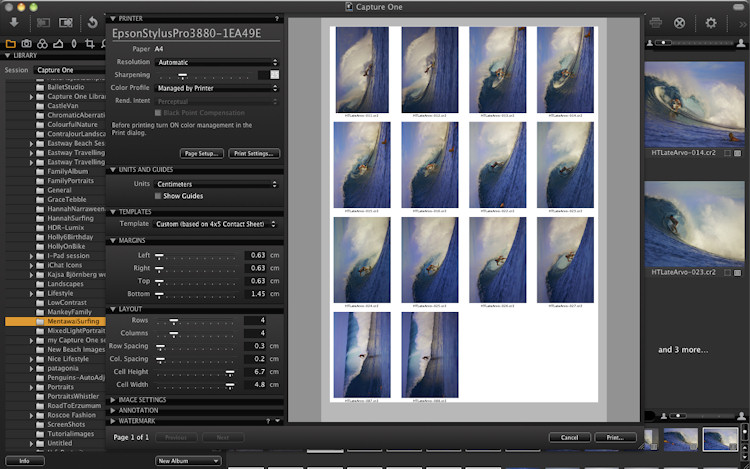750x469 pixels.
Task: Select the HTLateArvo-023.cr2 browser thumbnail
Action: coord(694,224)
